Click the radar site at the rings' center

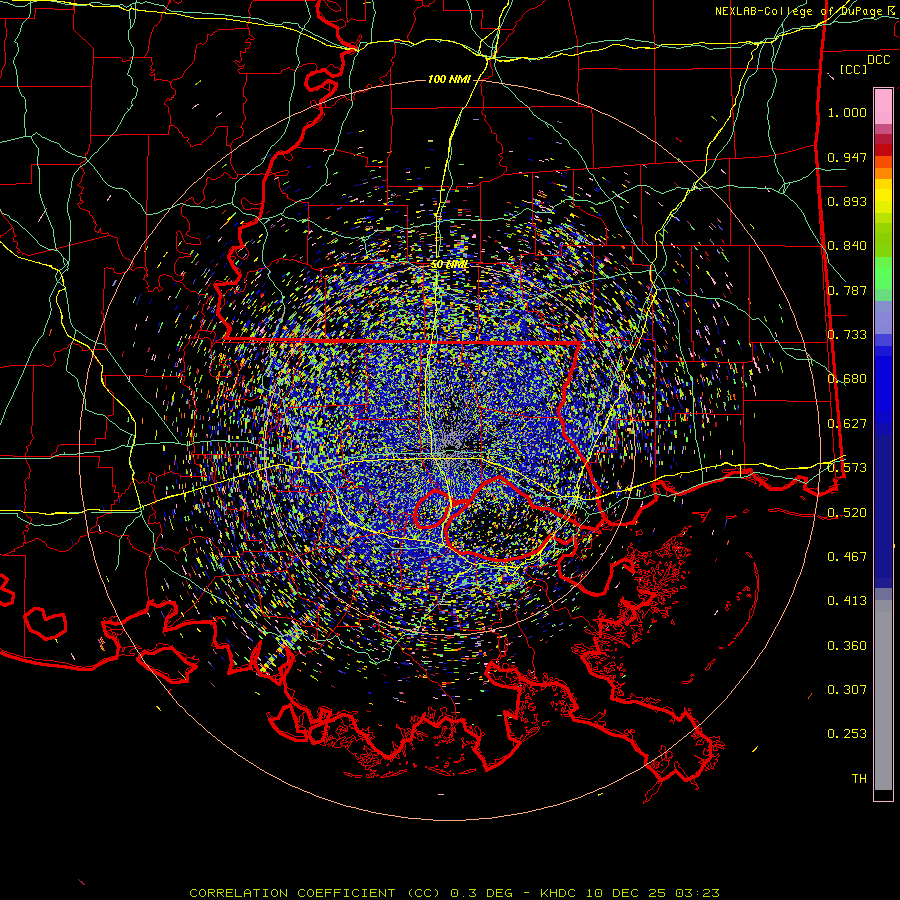(449, 451)
